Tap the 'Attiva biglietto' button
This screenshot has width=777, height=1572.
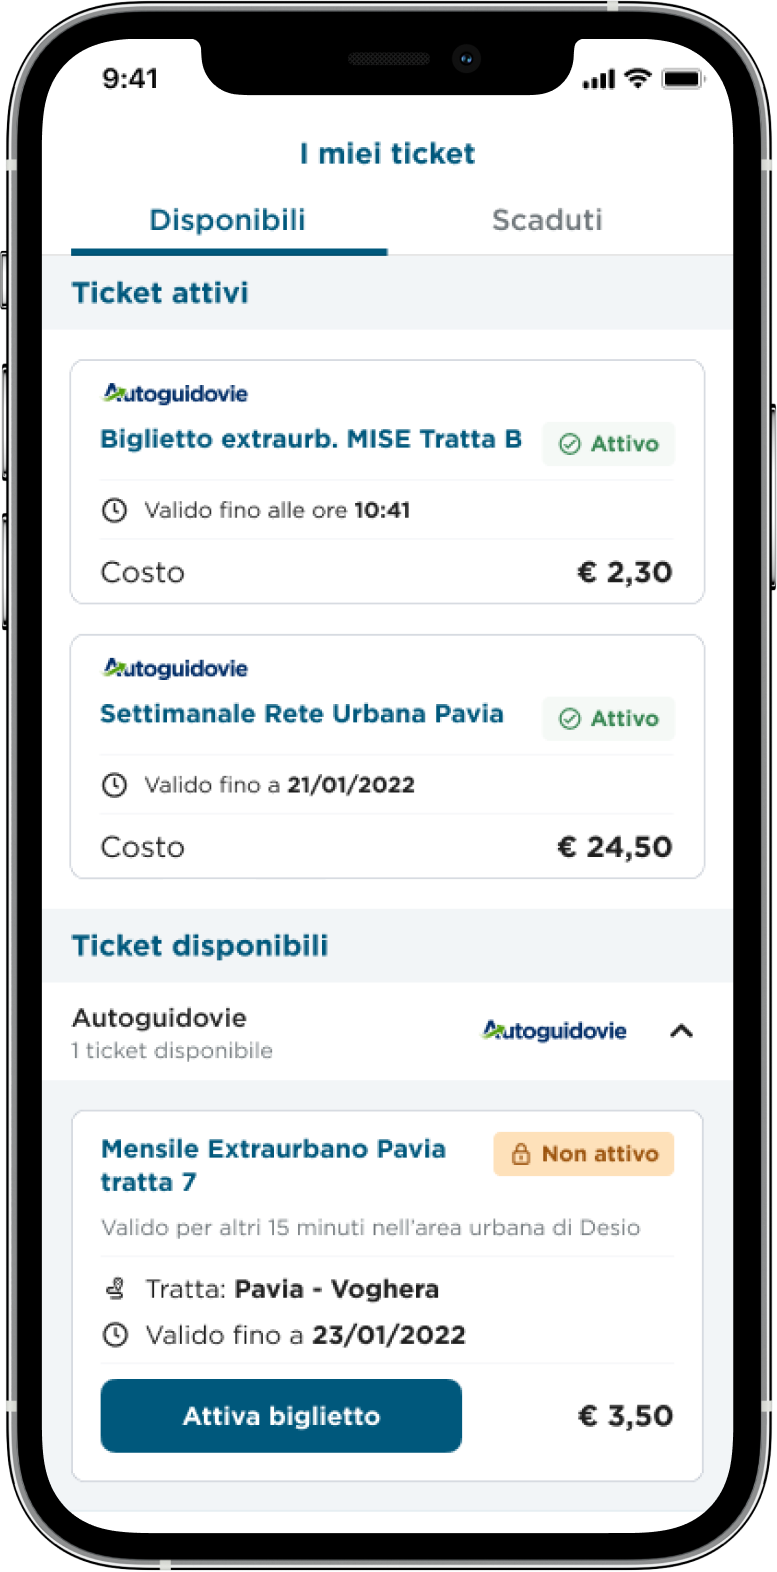click(281, 1416)
